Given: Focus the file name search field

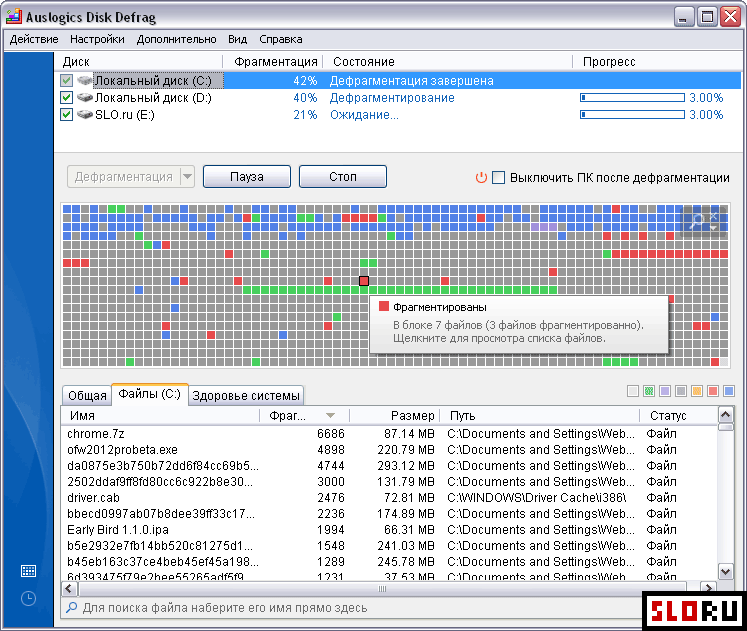Looking at the screenshot, I should (x=353, y=608).
